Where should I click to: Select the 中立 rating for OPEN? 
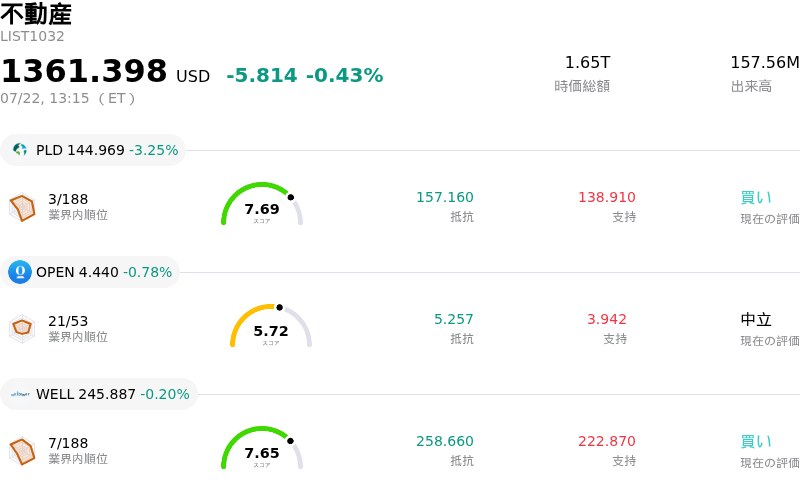[756, 320]
